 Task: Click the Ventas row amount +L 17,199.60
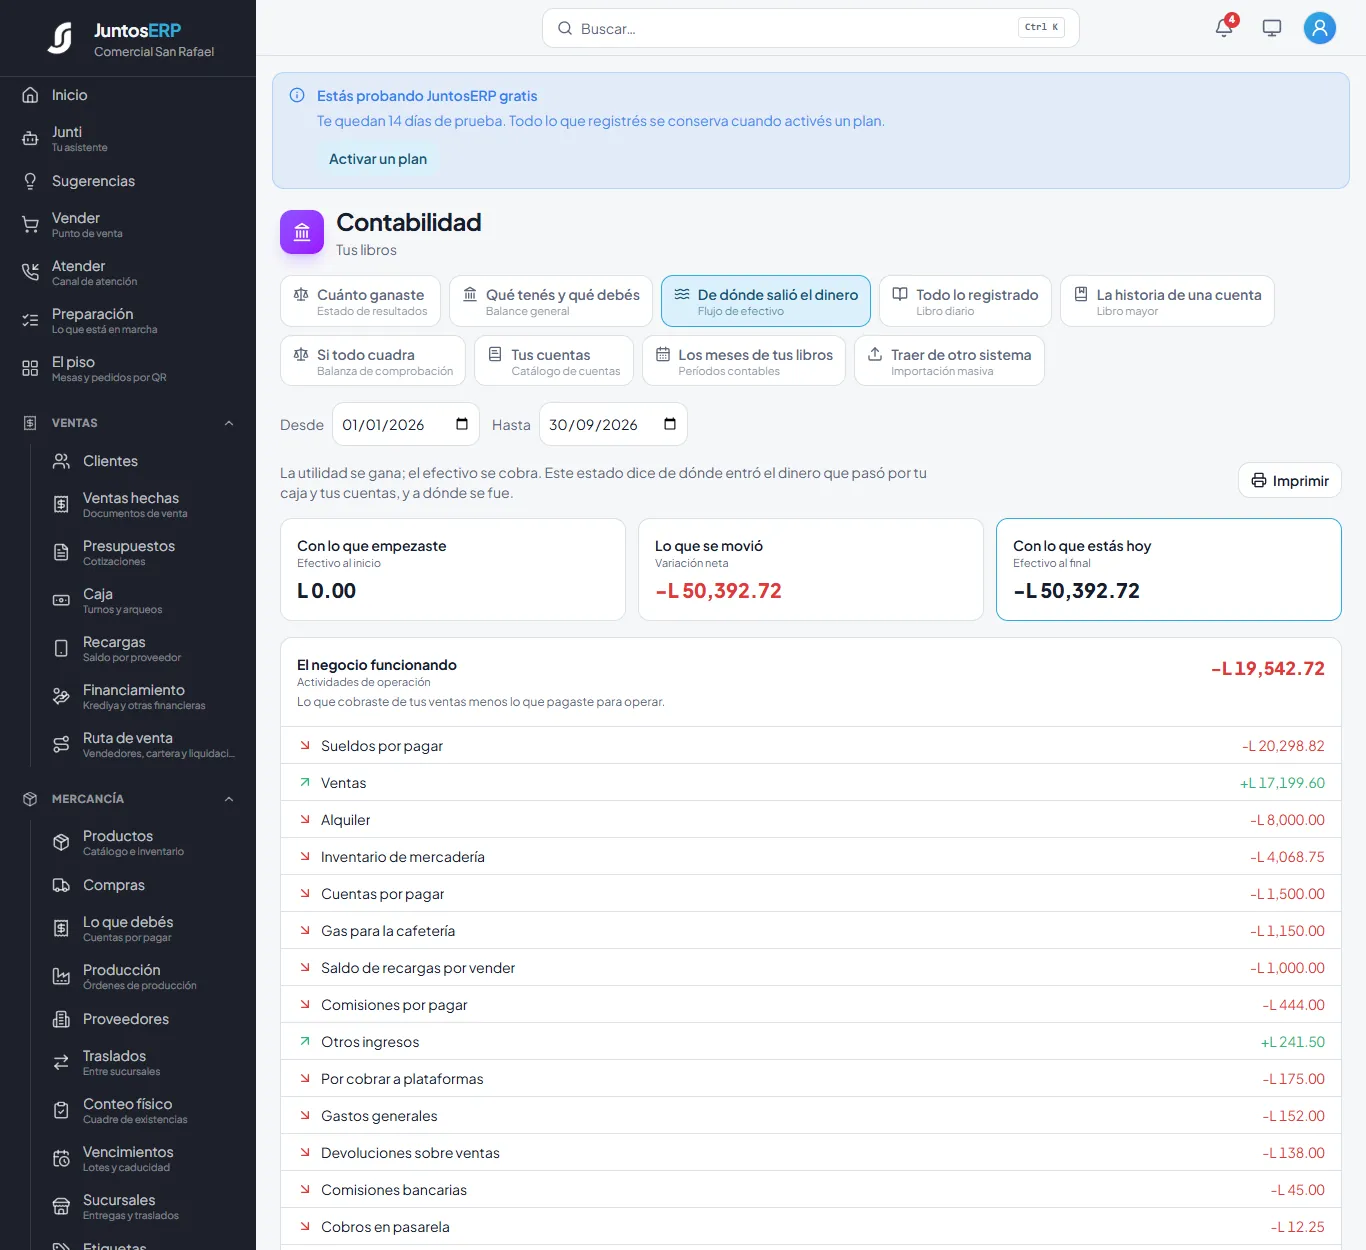(1282, 783)
